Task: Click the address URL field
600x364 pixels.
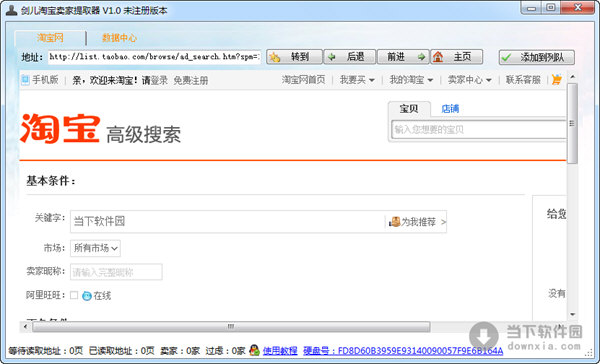Action: (154, 57)
